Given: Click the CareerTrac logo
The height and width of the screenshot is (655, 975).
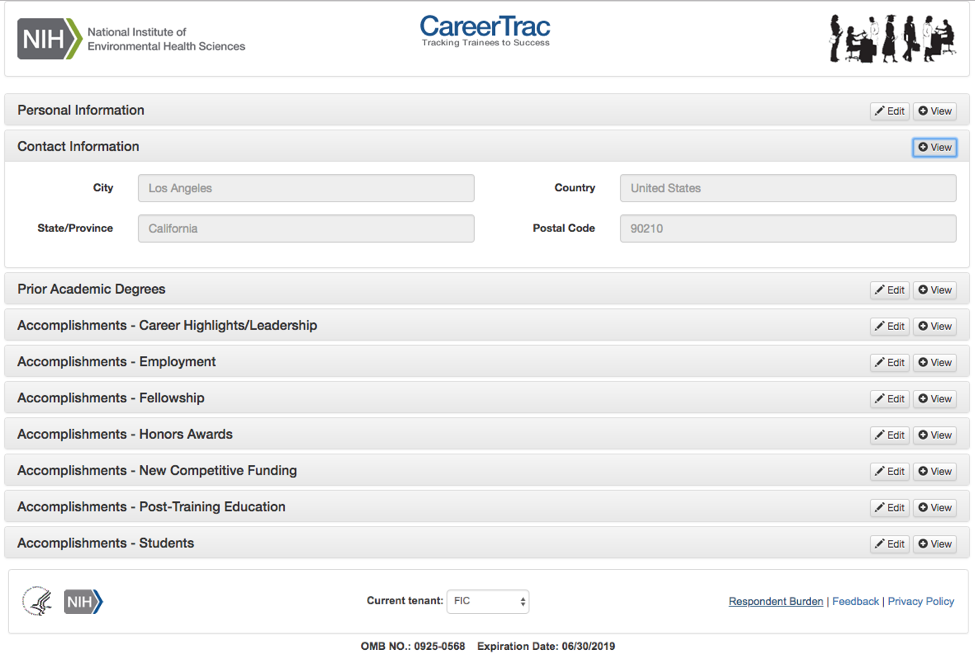Looking at the screenshot, I should pyautogui.click(x=485, y=30).
